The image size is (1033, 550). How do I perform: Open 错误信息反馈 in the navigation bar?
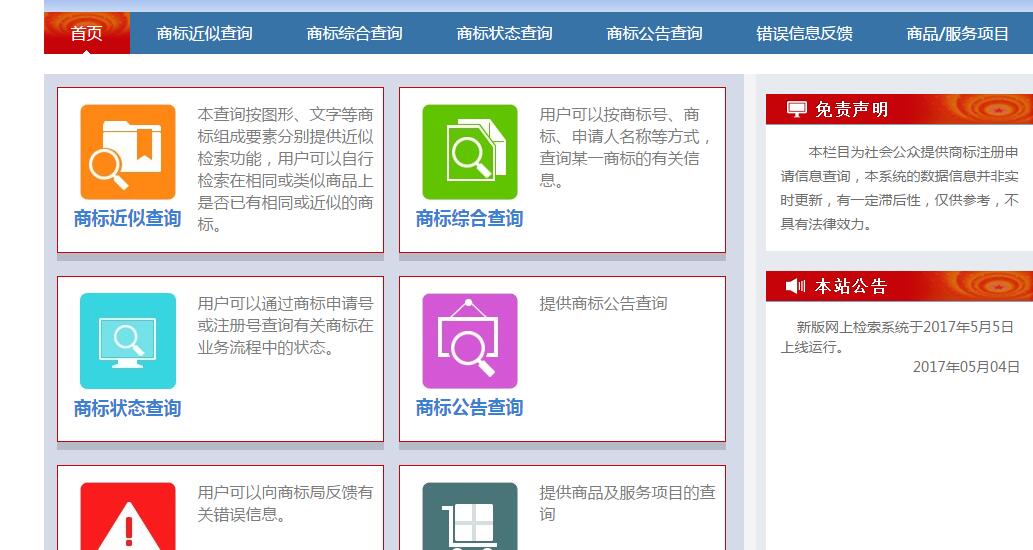804,33
